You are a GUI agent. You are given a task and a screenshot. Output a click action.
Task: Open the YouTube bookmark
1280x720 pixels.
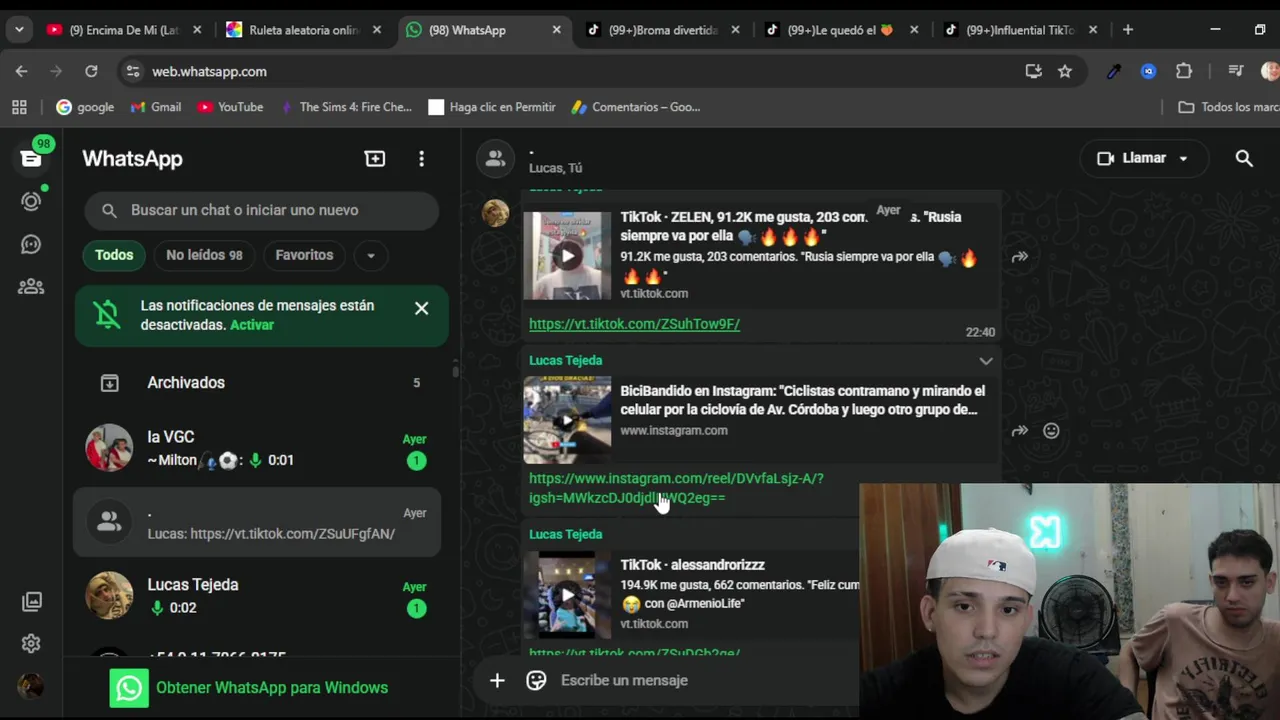point(230,107)
